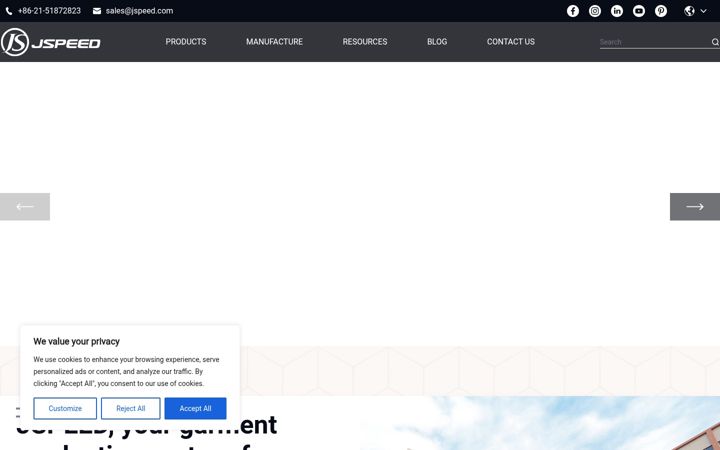
Task: Open the RESOURCES menu
Action: pyautogui.click(x=365, y=42)
